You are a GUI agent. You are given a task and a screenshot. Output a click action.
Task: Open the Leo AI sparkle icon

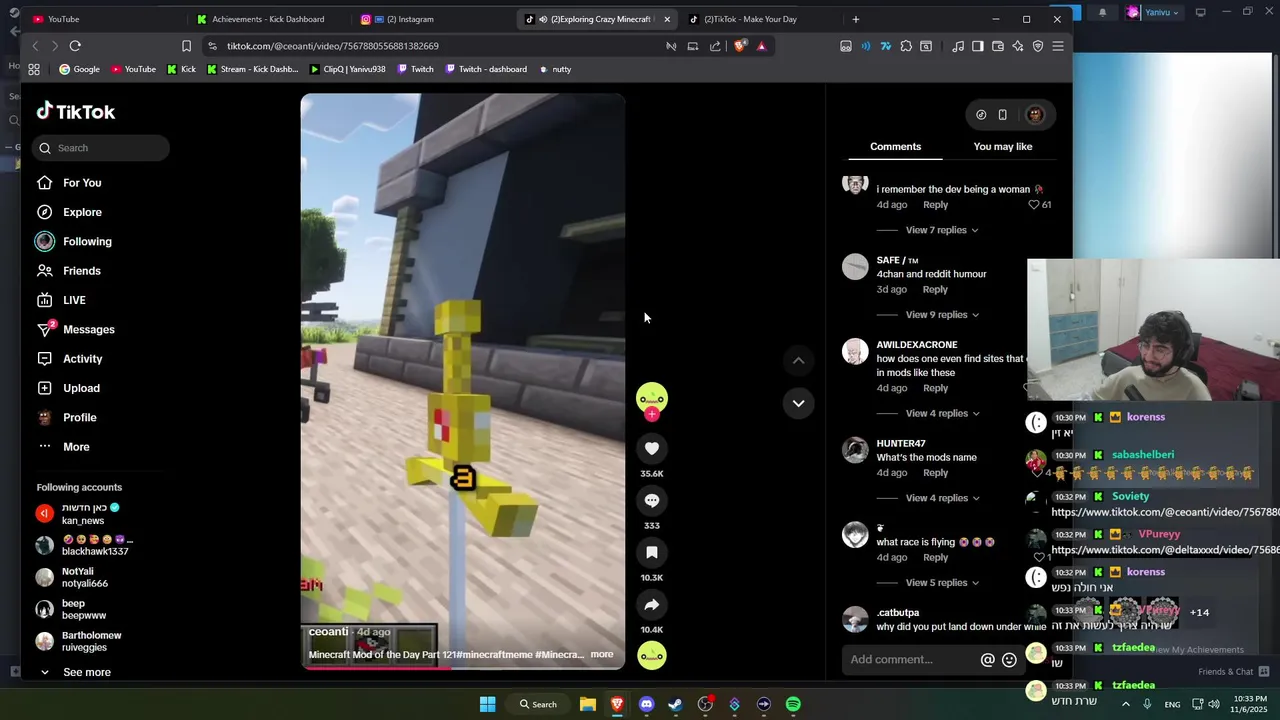pos(1018,46)
